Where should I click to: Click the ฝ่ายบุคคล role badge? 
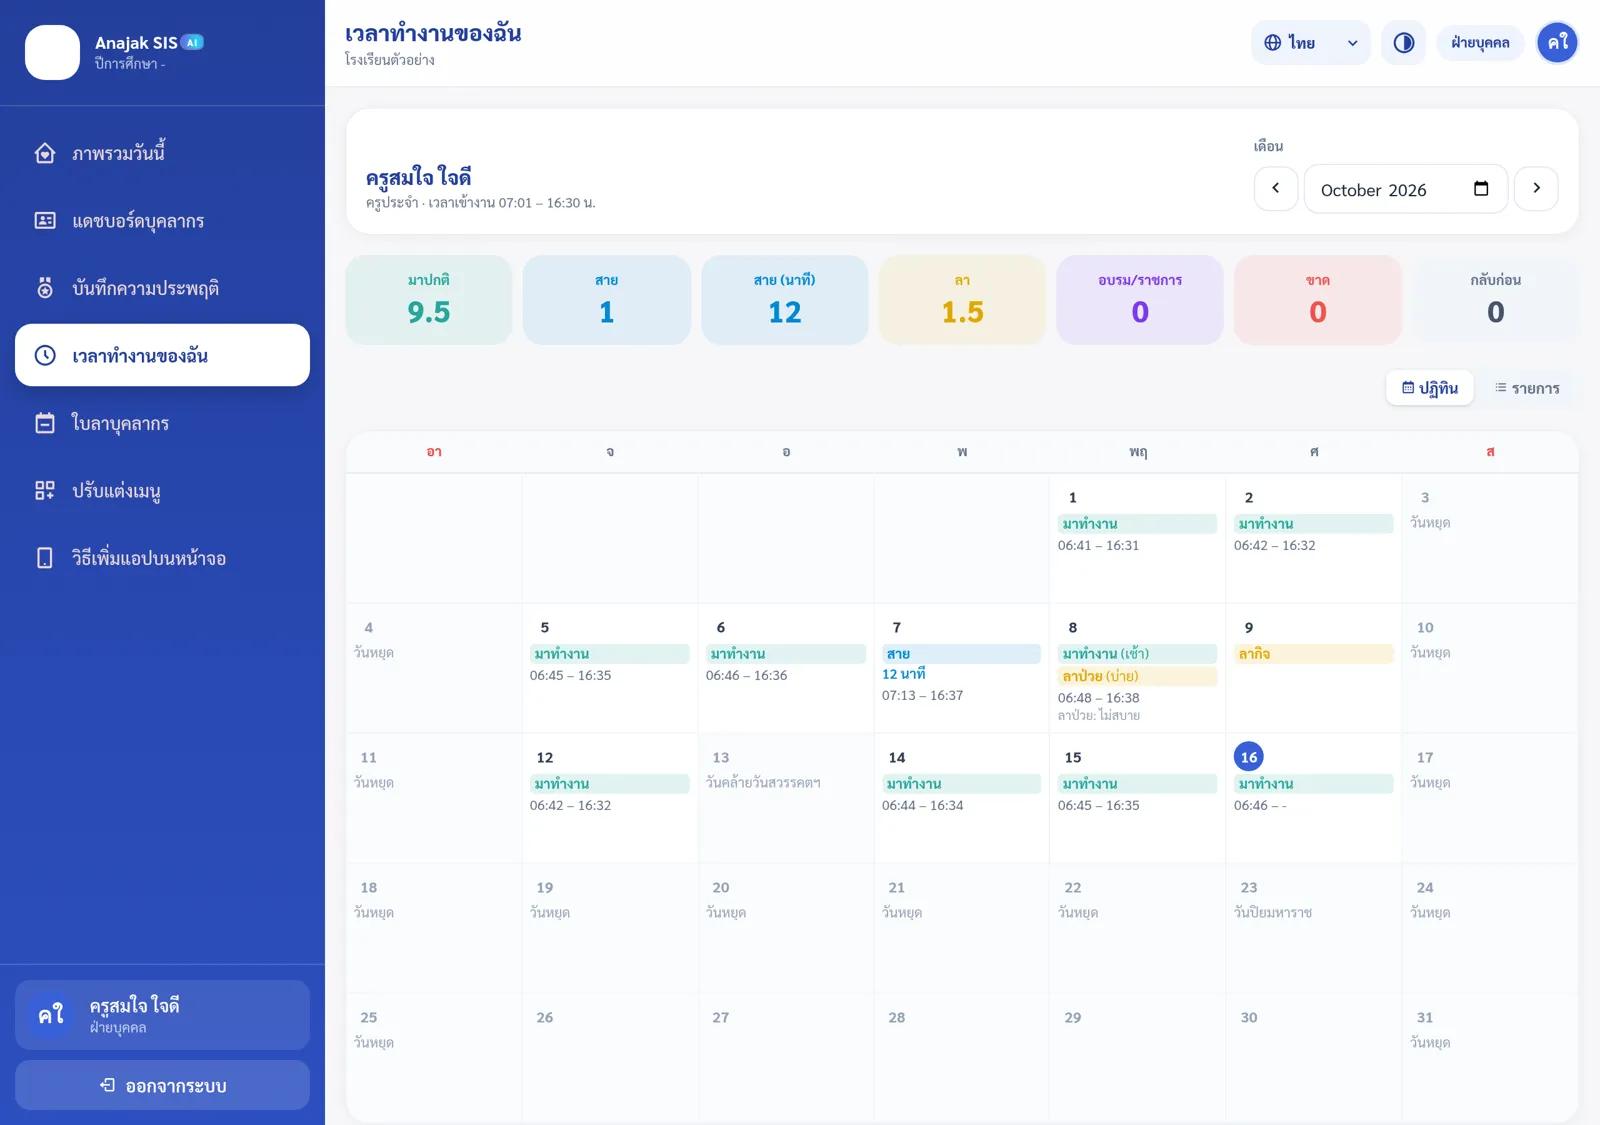[1480, 43]
